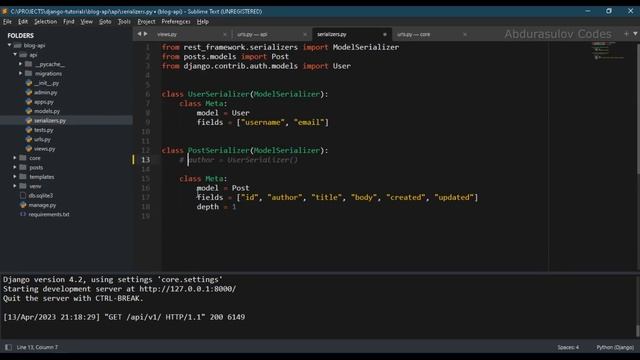This screenshot has height=360, width=640.
Task: Expand the migrations folder
Action: (20, 73)
